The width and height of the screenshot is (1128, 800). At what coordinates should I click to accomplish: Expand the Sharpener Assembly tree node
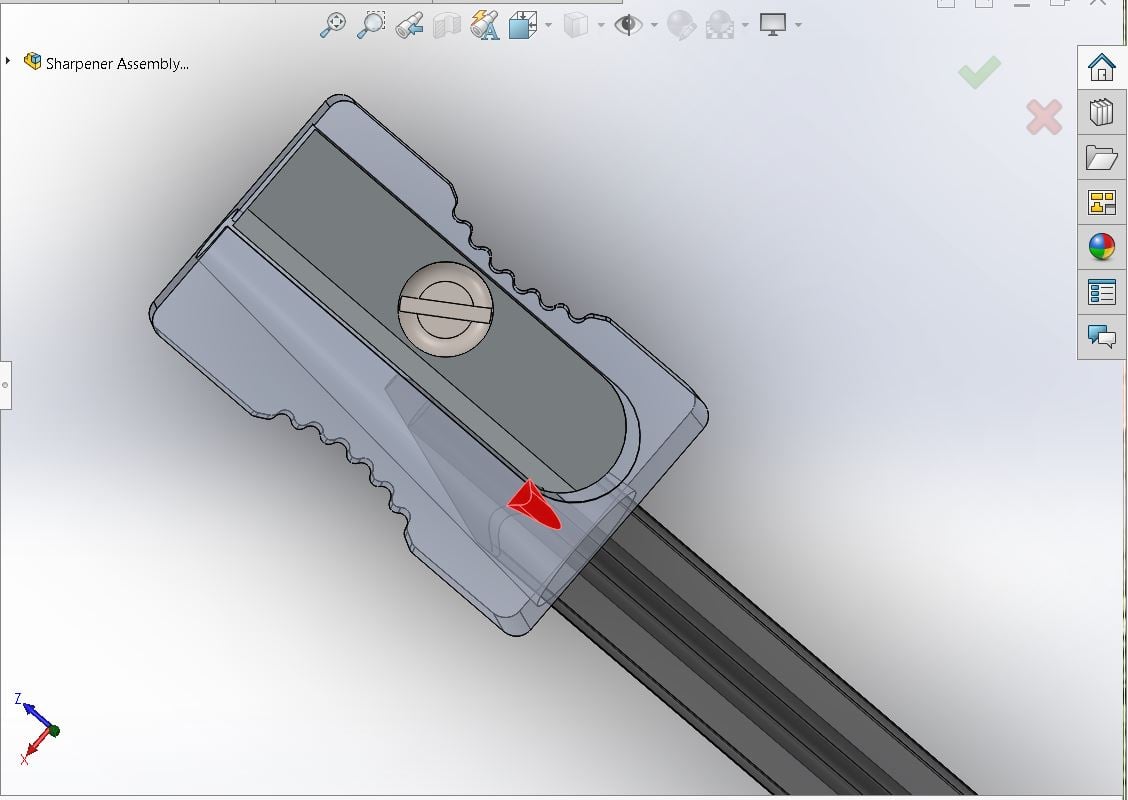coord(8,61)
